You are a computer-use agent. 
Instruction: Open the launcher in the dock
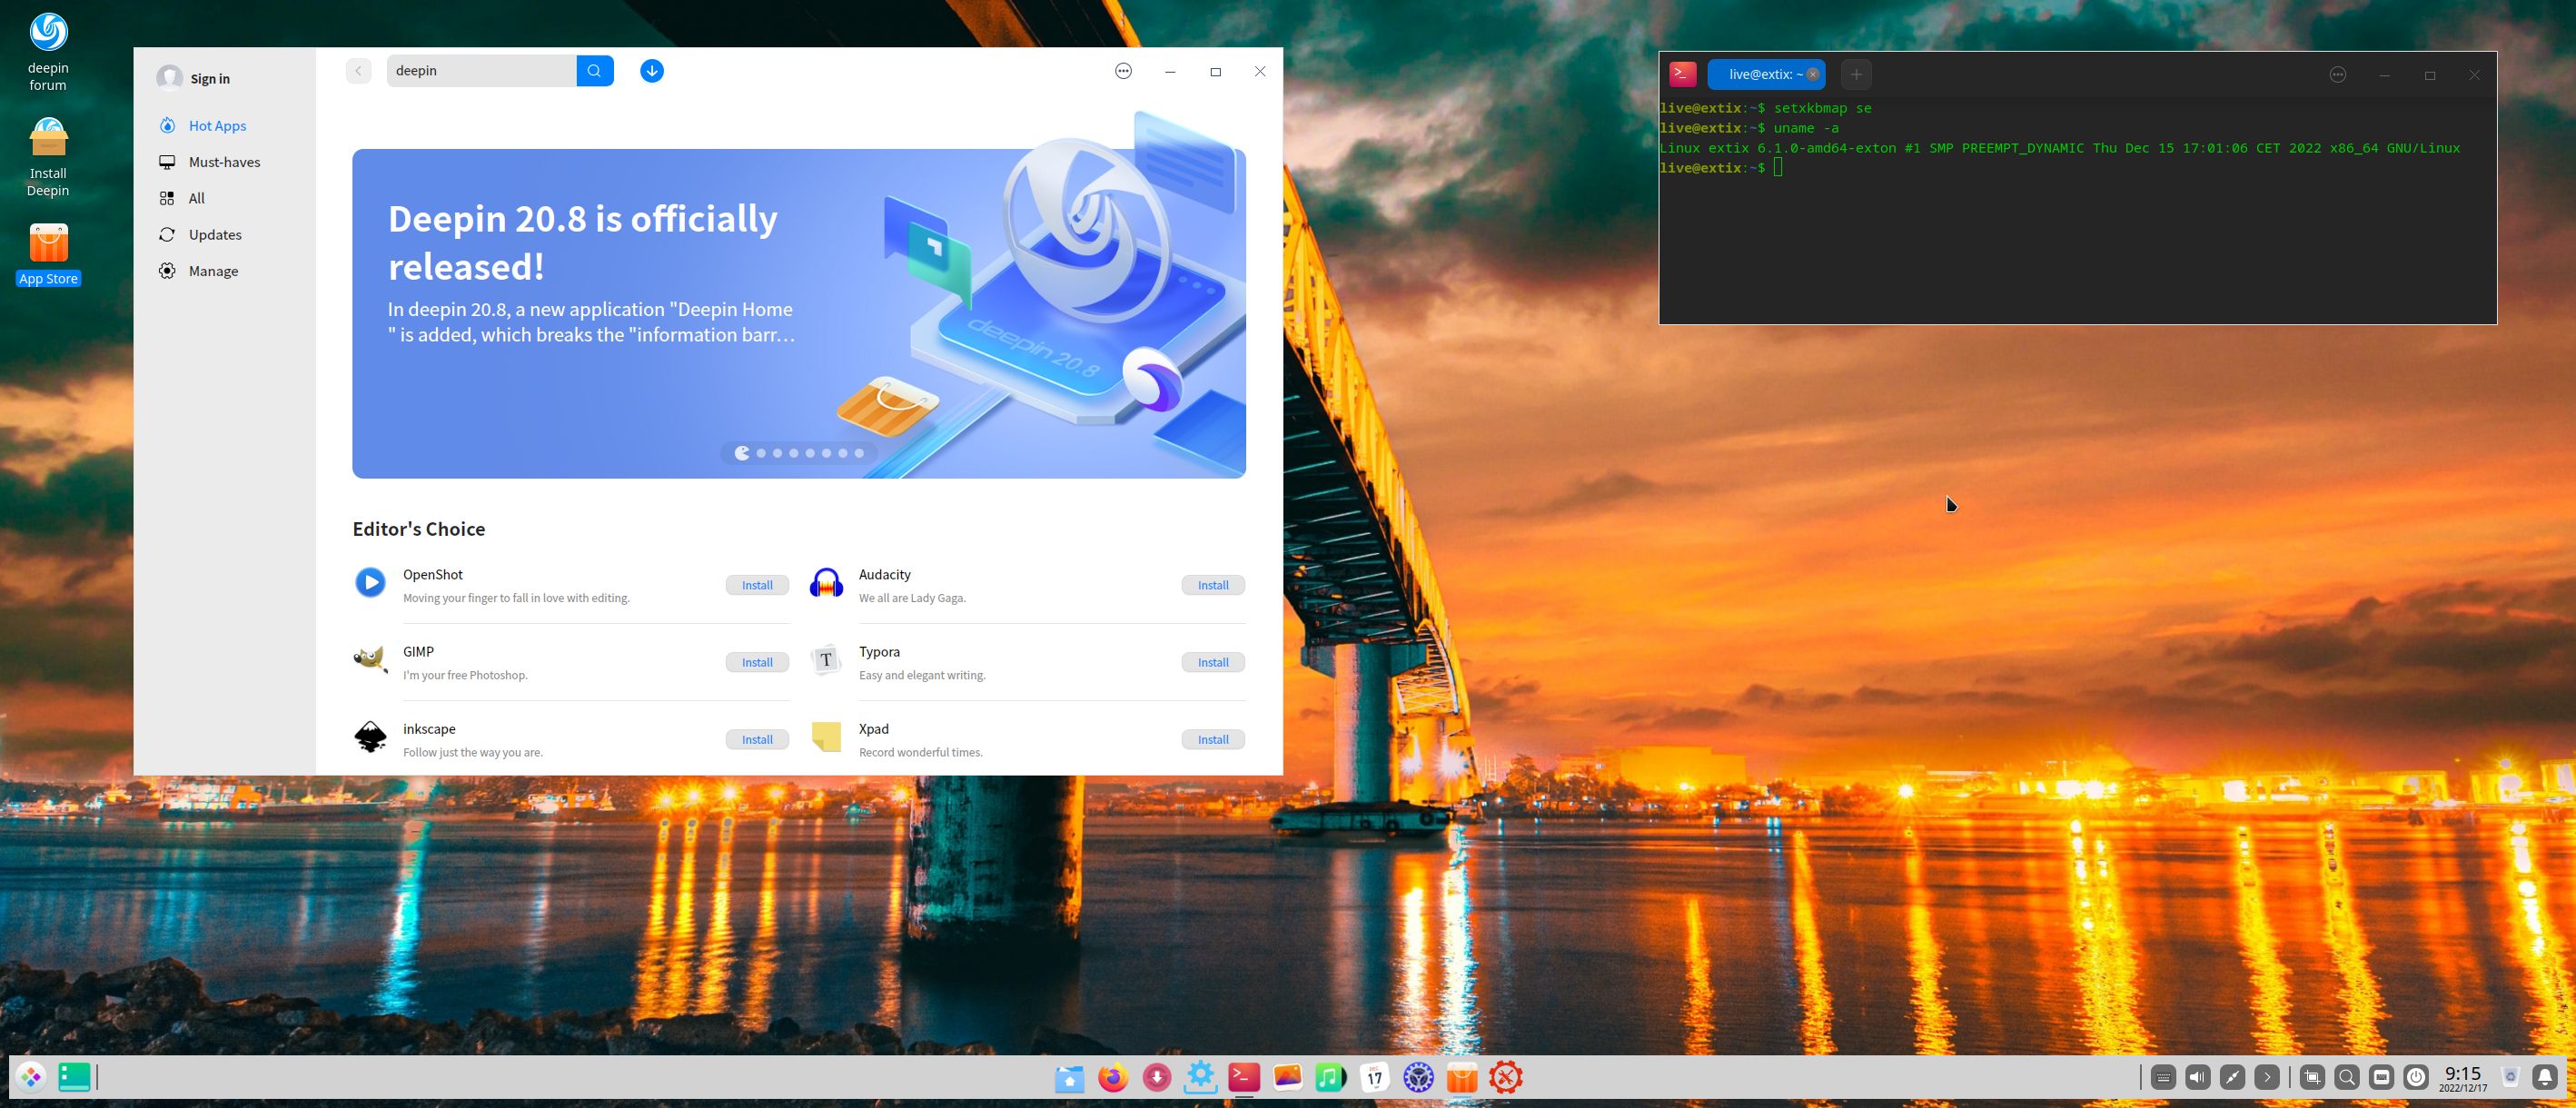coord(31,1077)
